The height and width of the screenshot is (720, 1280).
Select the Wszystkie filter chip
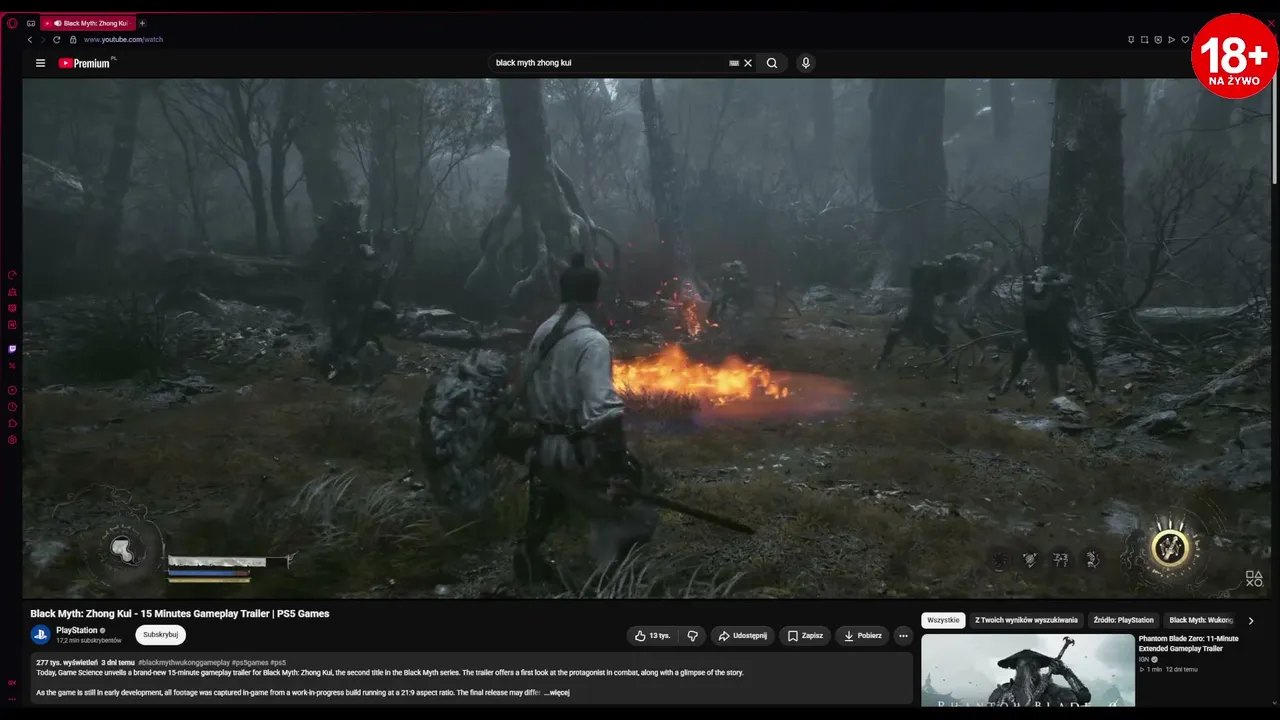point(943,620)
